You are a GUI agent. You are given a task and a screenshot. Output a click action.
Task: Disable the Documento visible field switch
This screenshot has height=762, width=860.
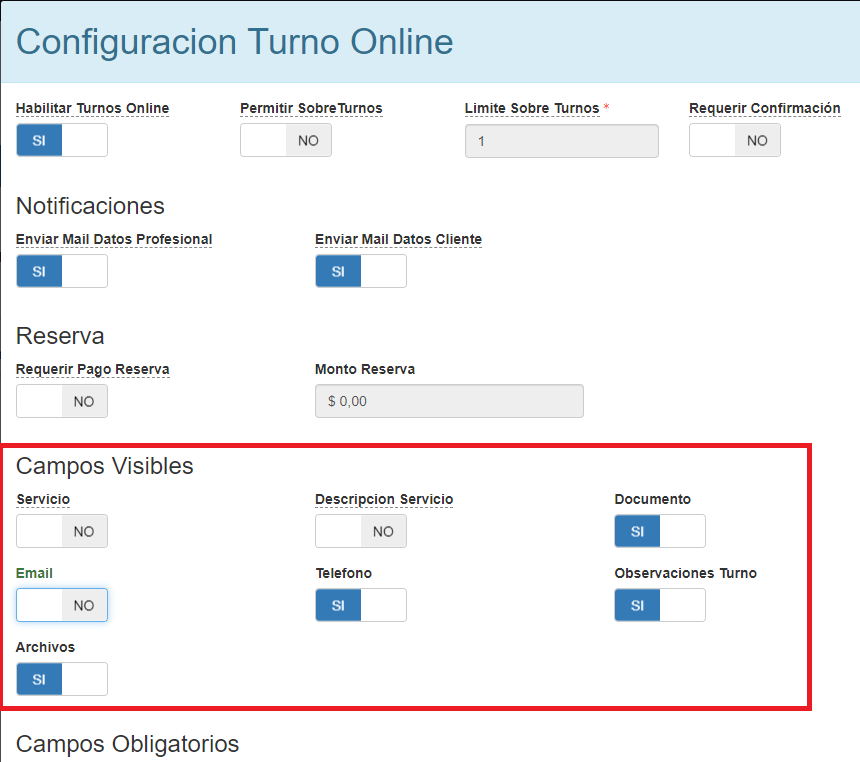tap(659, 531)
